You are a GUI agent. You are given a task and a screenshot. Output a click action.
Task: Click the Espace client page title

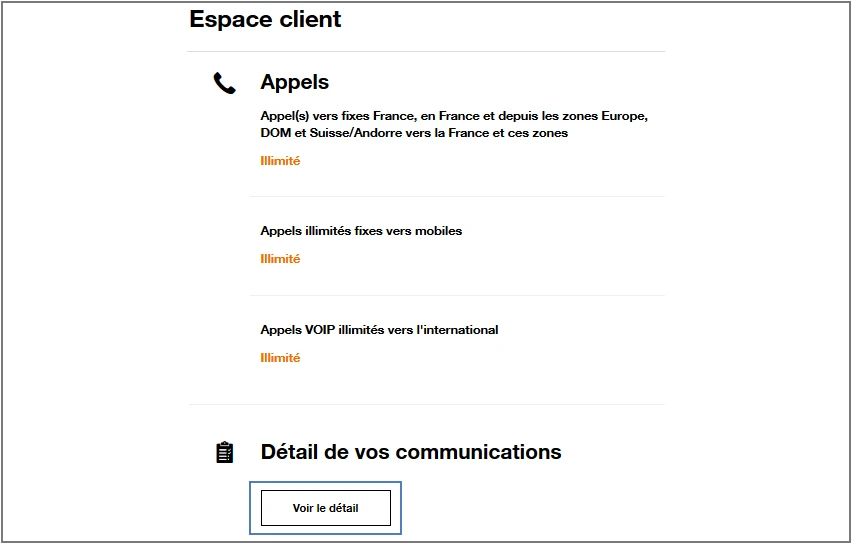click(x=265, y=19)
